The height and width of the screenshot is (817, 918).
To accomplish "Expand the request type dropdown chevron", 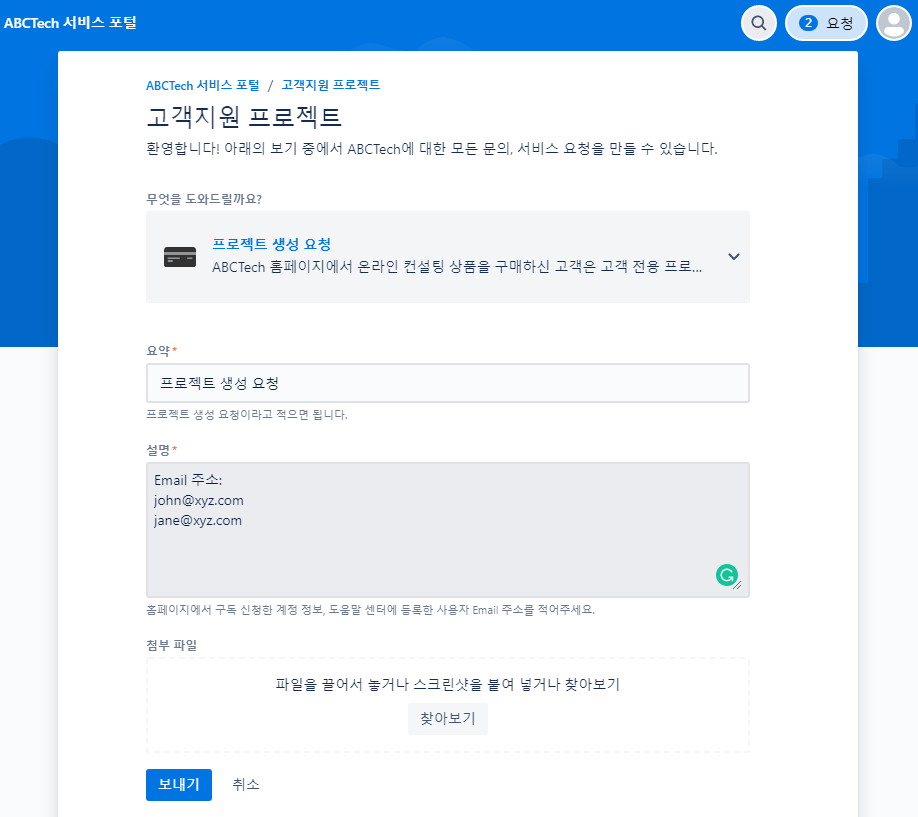I will 734,257.
